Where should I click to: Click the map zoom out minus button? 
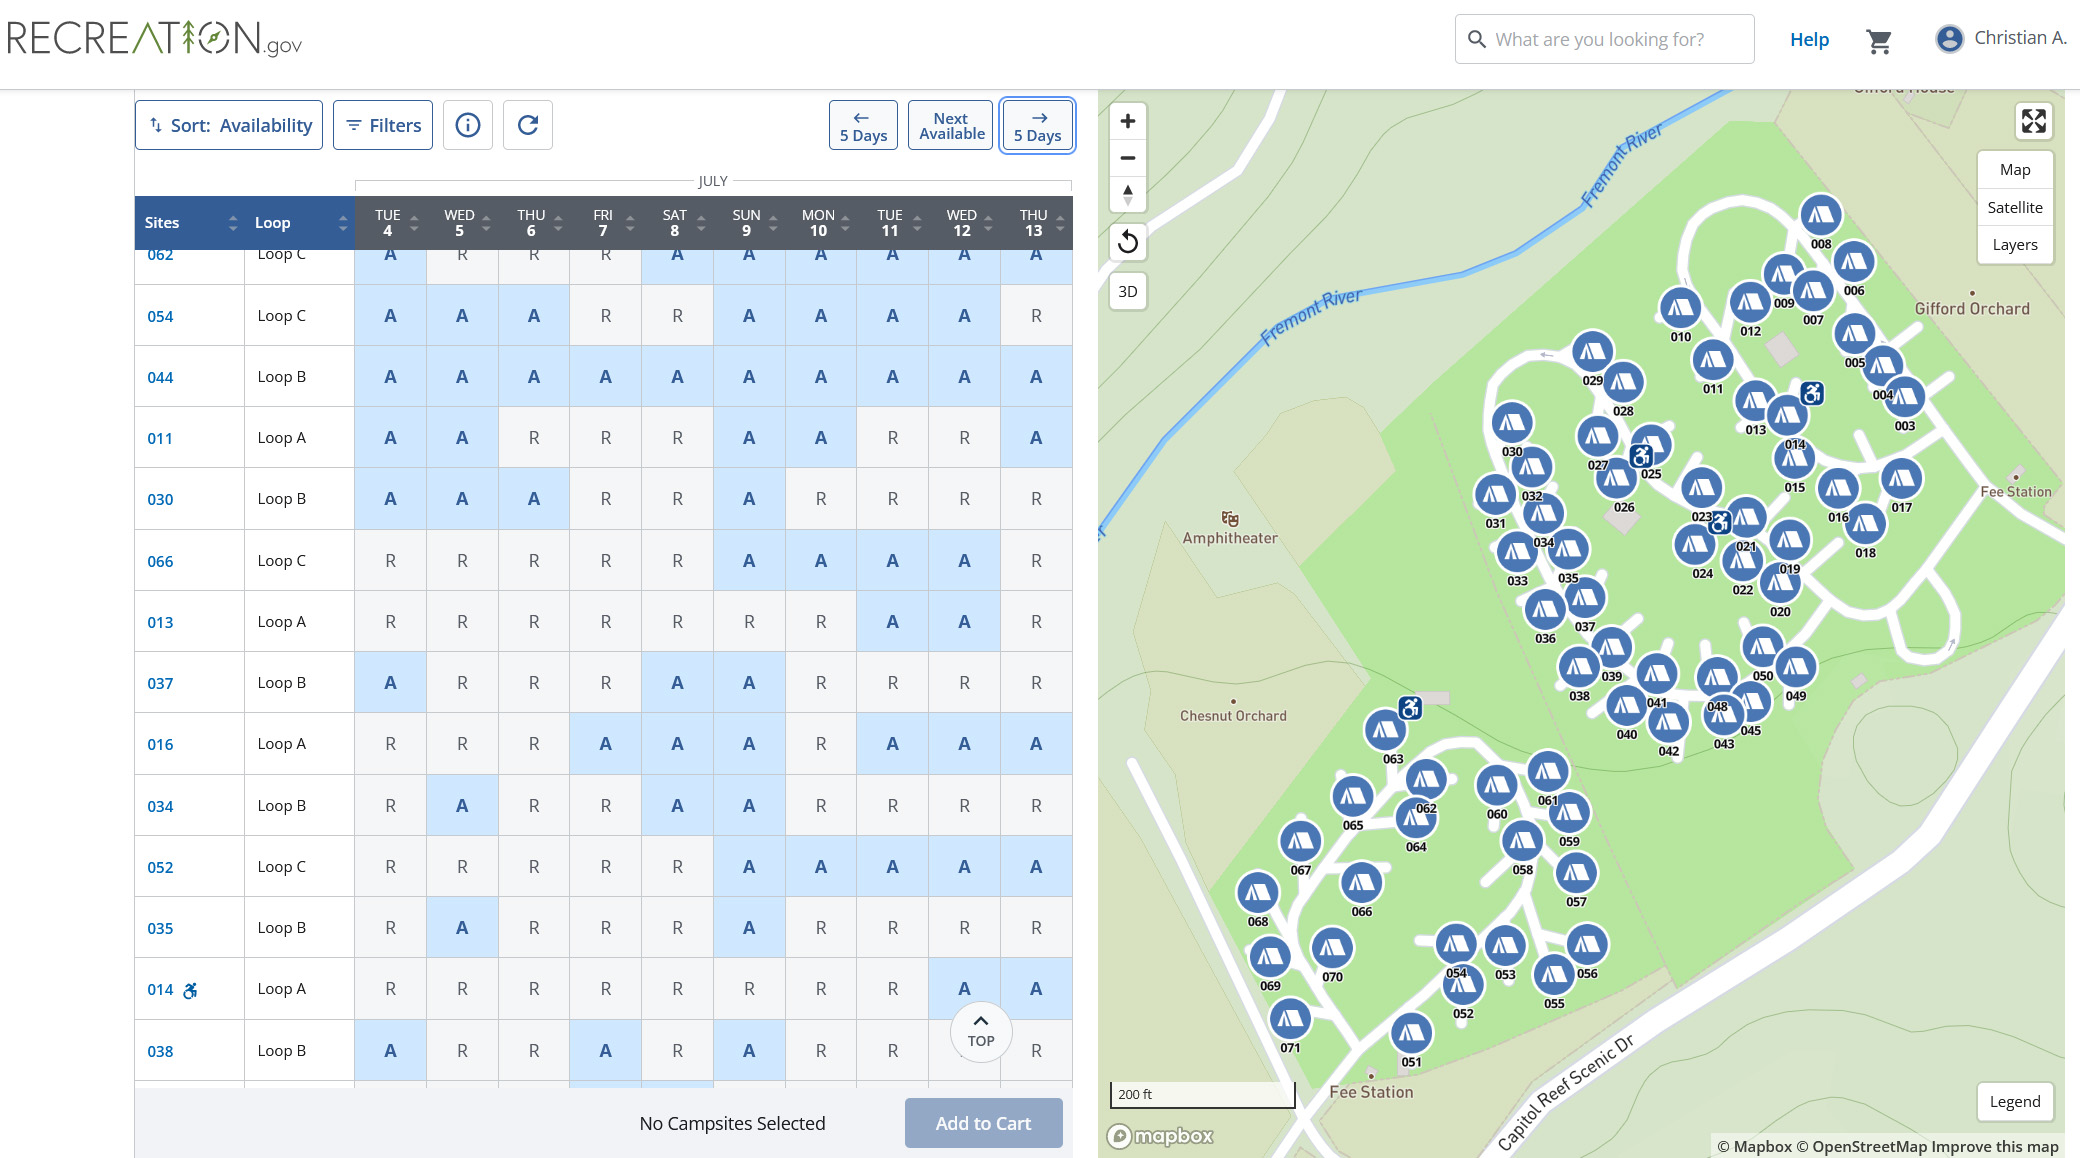pos(1127,158)
